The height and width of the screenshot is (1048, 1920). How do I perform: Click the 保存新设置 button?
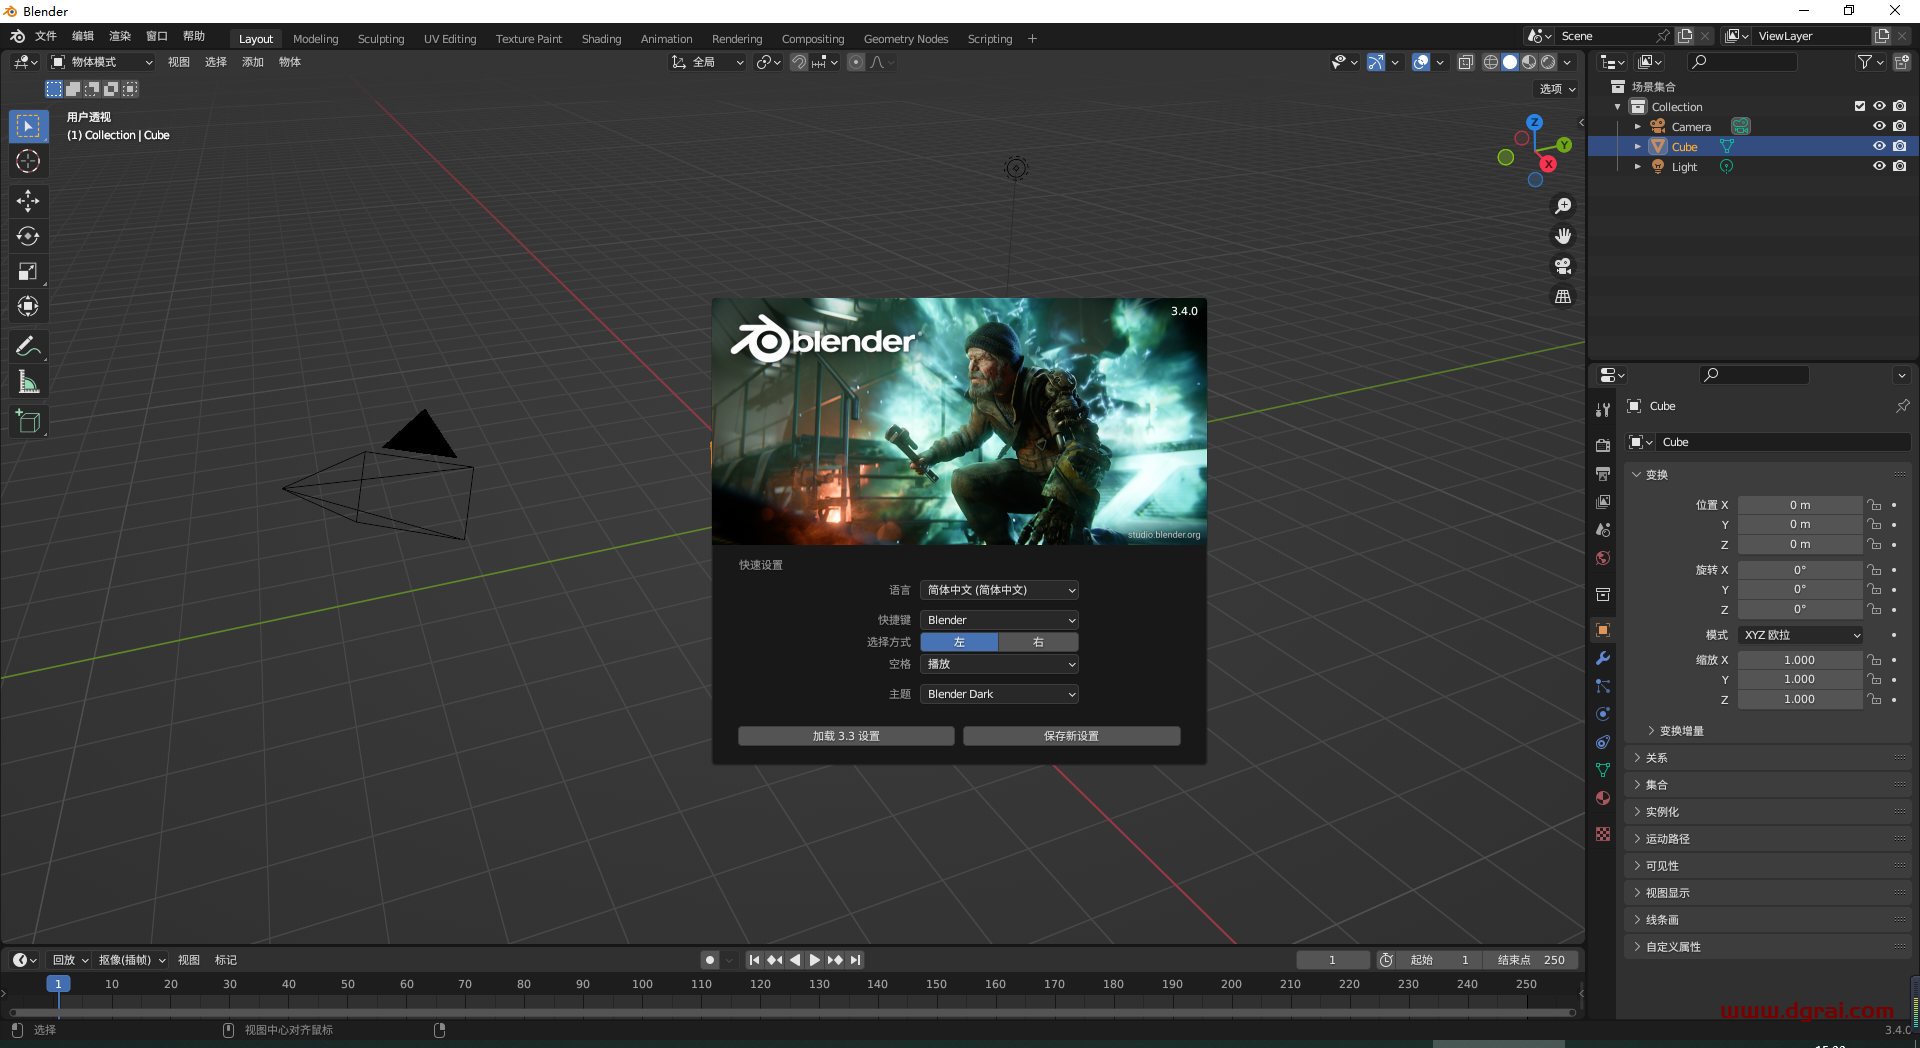pos(1071,736)
